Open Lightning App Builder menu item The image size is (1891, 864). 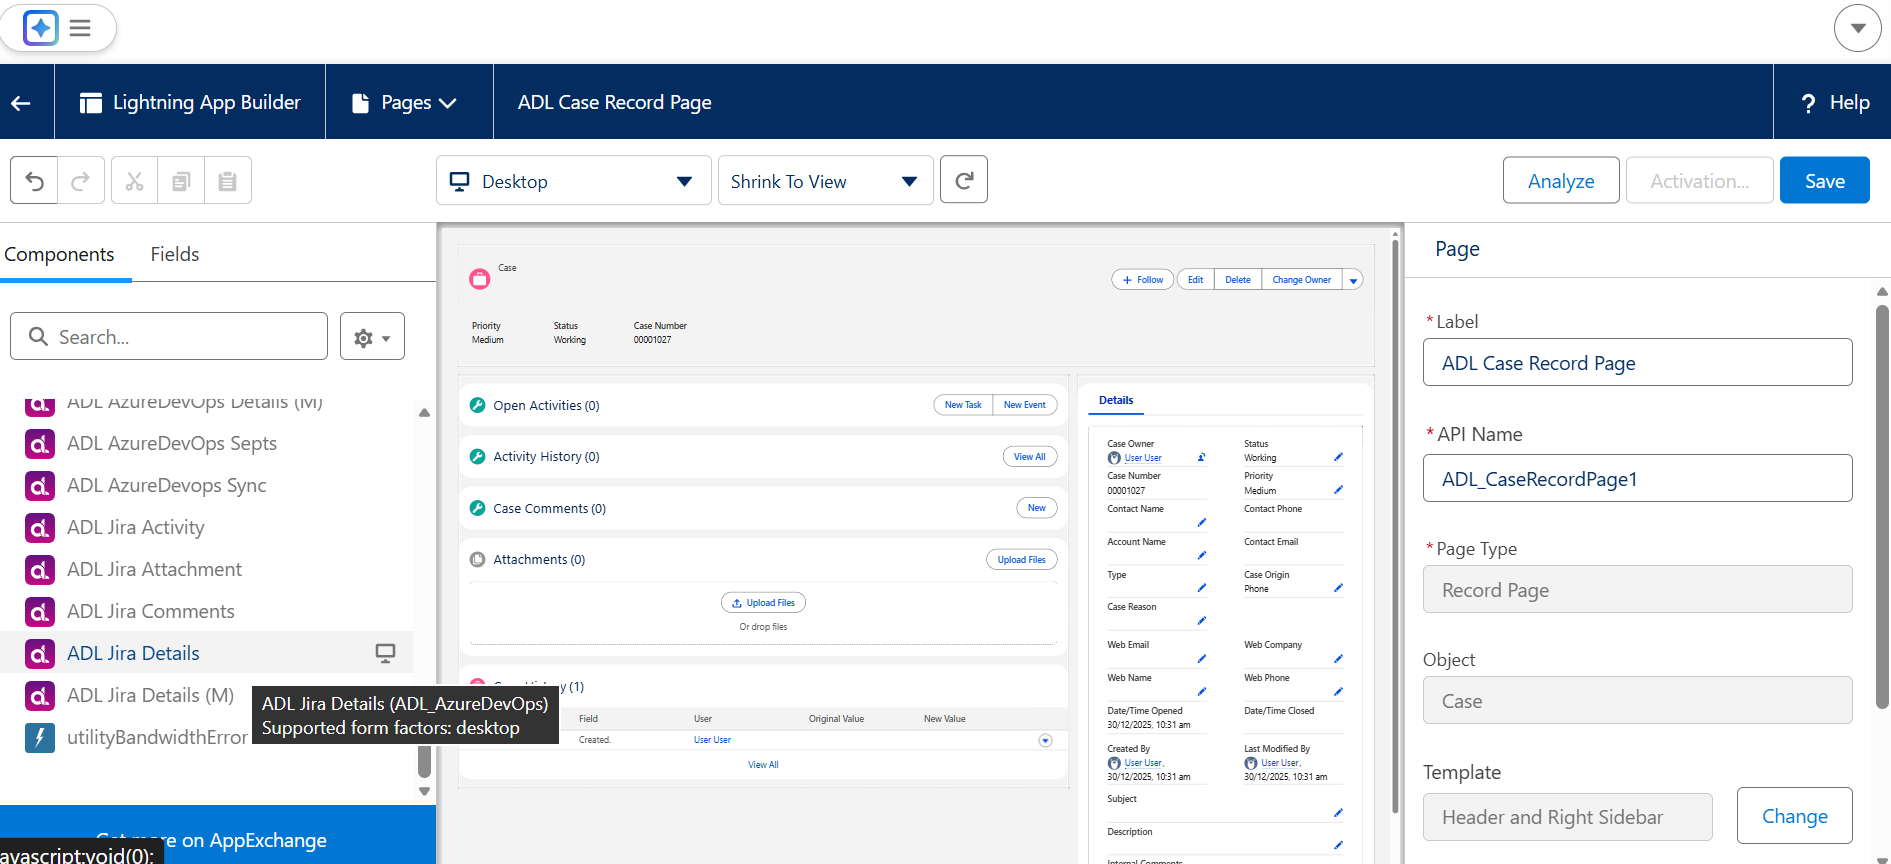coord(190,103)
